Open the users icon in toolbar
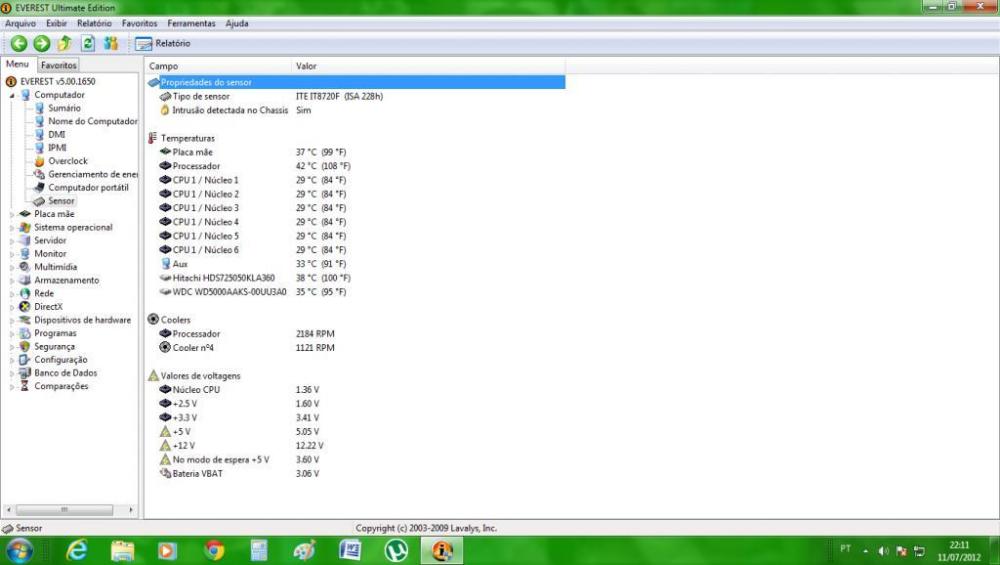Image resolution: width=1000 pixels, height=565 pixels. click(x=111, y=43)
